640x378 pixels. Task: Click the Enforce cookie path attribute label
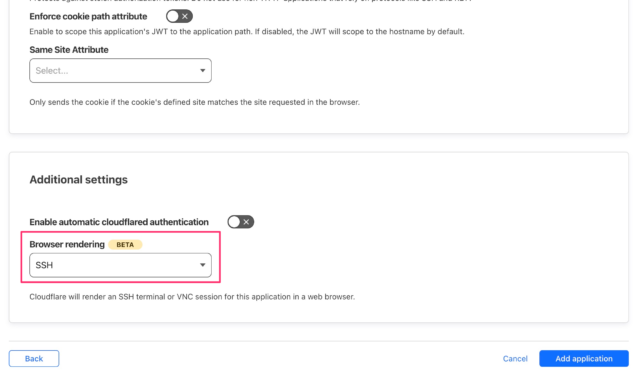point(88,16)
